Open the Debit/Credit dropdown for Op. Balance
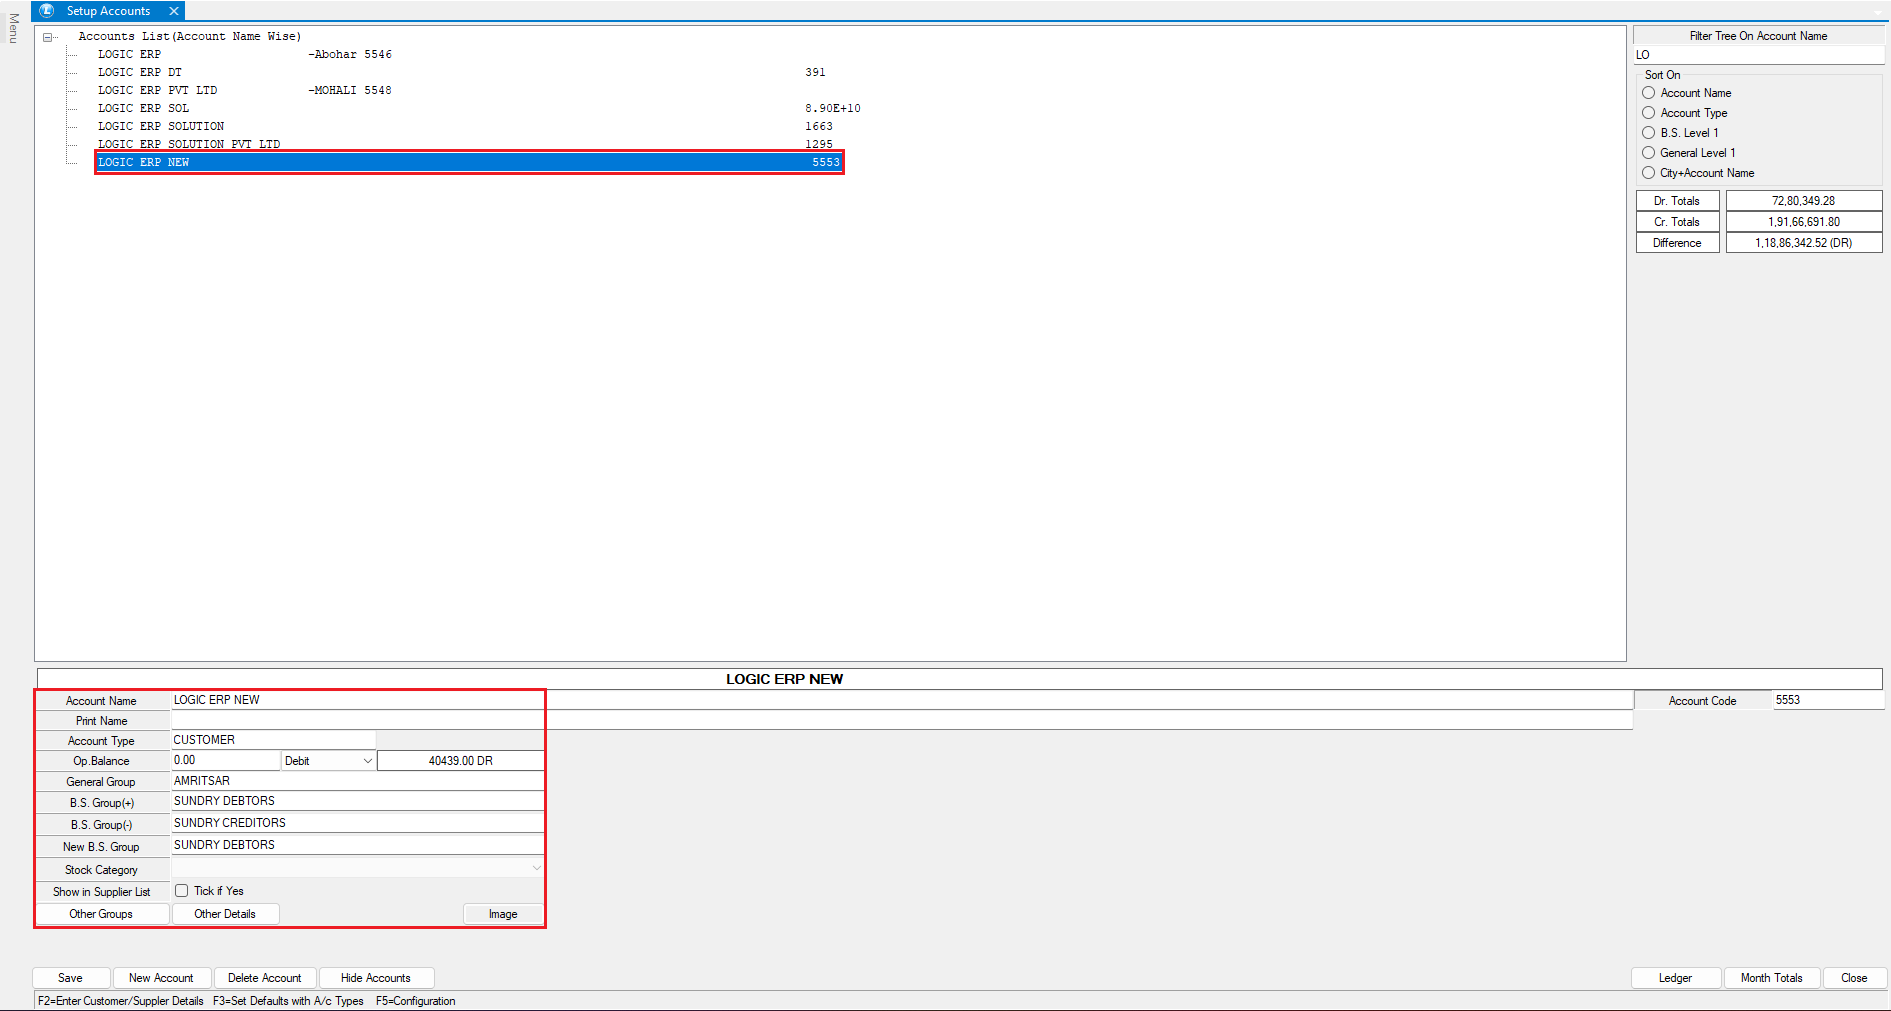This screenshot has width=1891, height=1011. tap(367, 761)
